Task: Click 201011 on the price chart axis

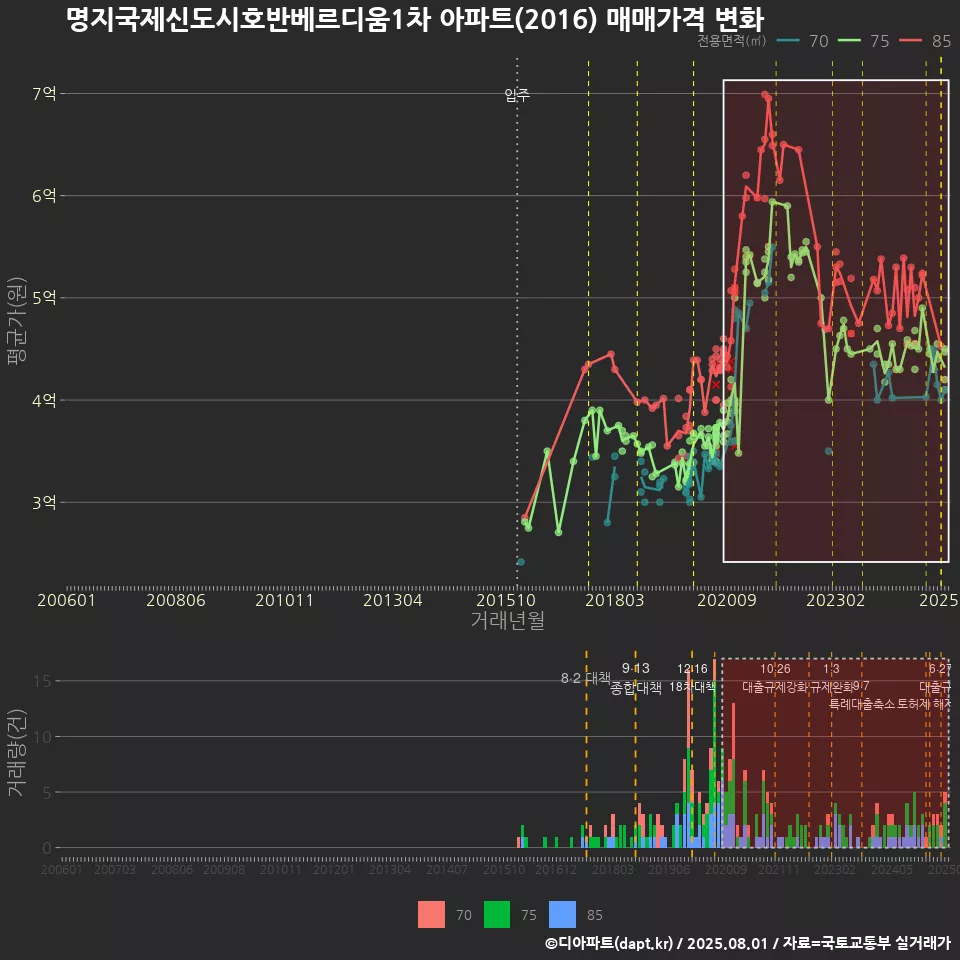Action: (x=284, y=600)
